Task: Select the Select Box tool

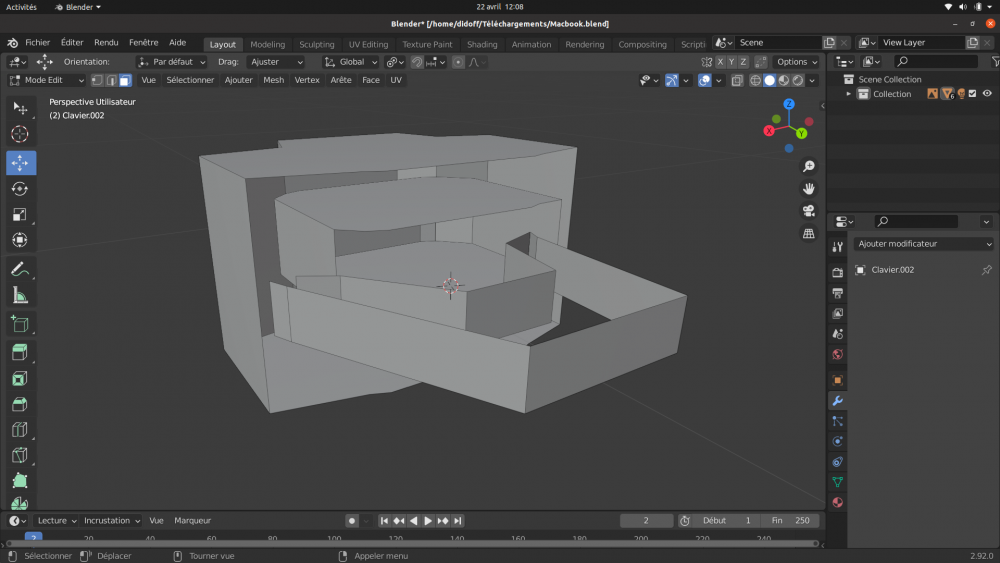Action: (x=20, y=108)
